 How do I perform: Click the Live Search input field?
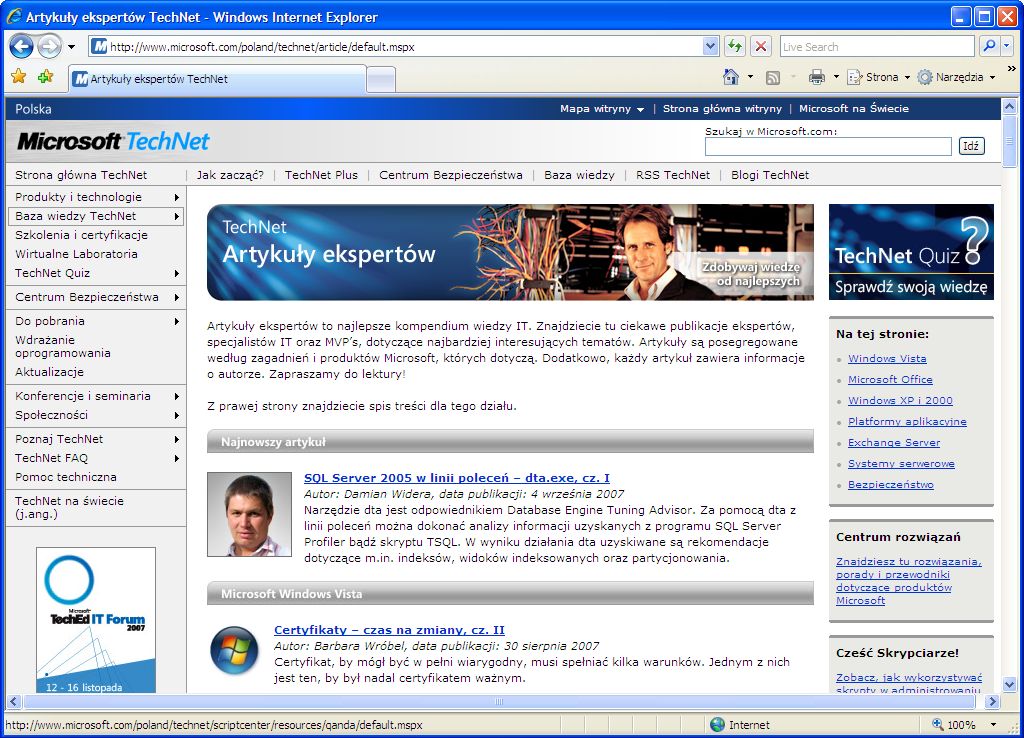(x=877, y=47)
